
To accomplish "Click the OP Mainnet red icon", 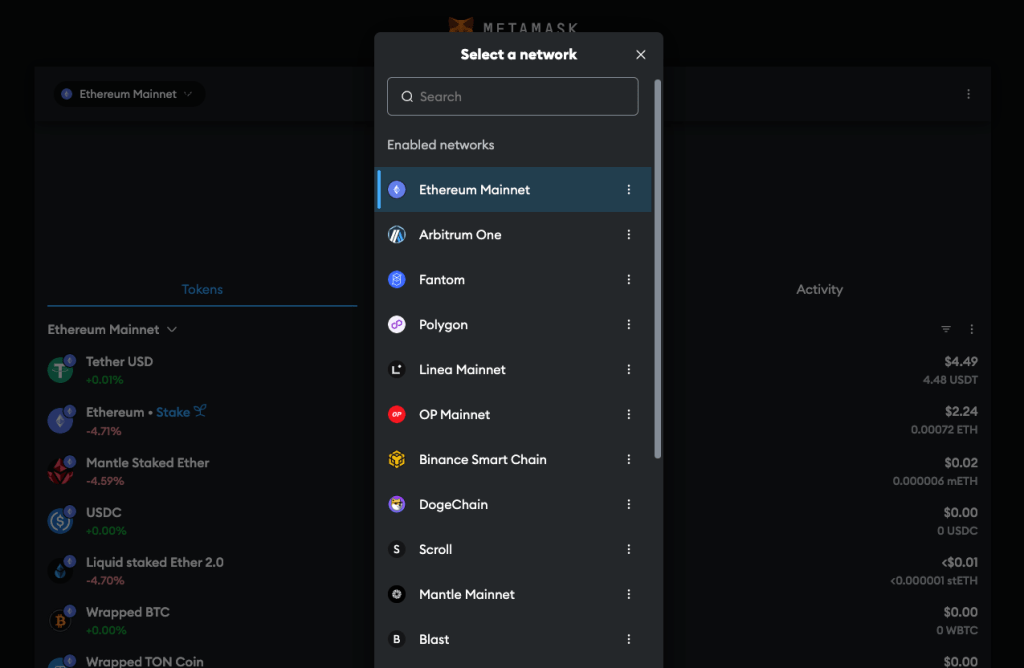I will 397,415.
